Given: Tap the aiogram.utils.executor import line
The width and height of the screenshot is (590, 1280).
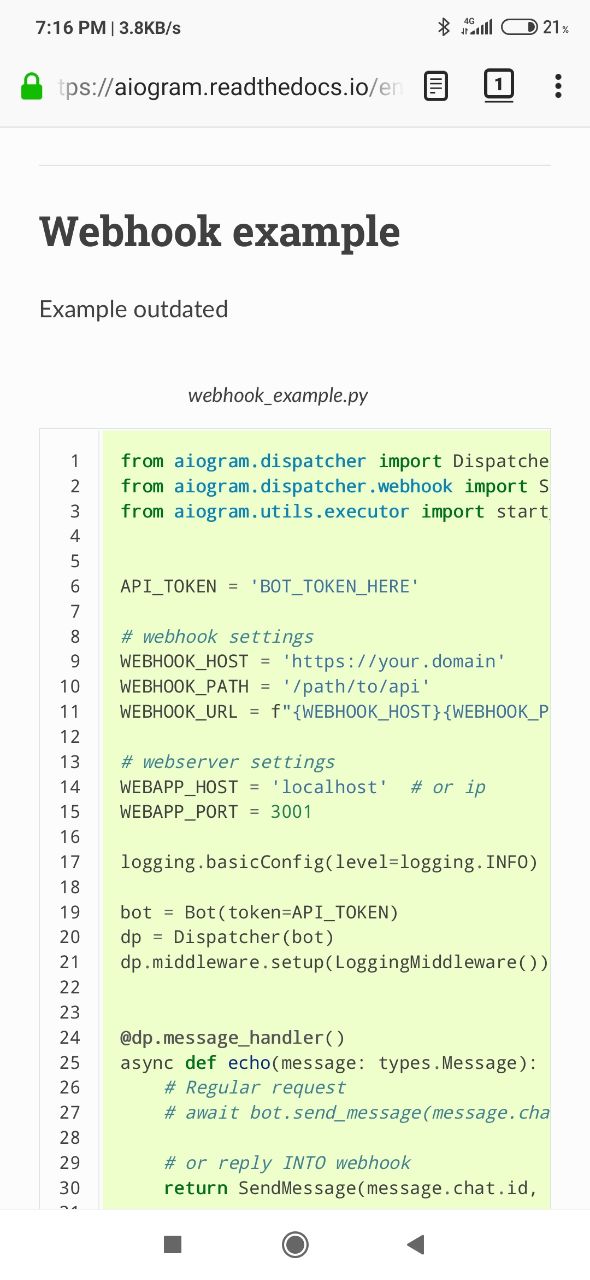Looking at the screenshot, I should (x=335, y=511).
